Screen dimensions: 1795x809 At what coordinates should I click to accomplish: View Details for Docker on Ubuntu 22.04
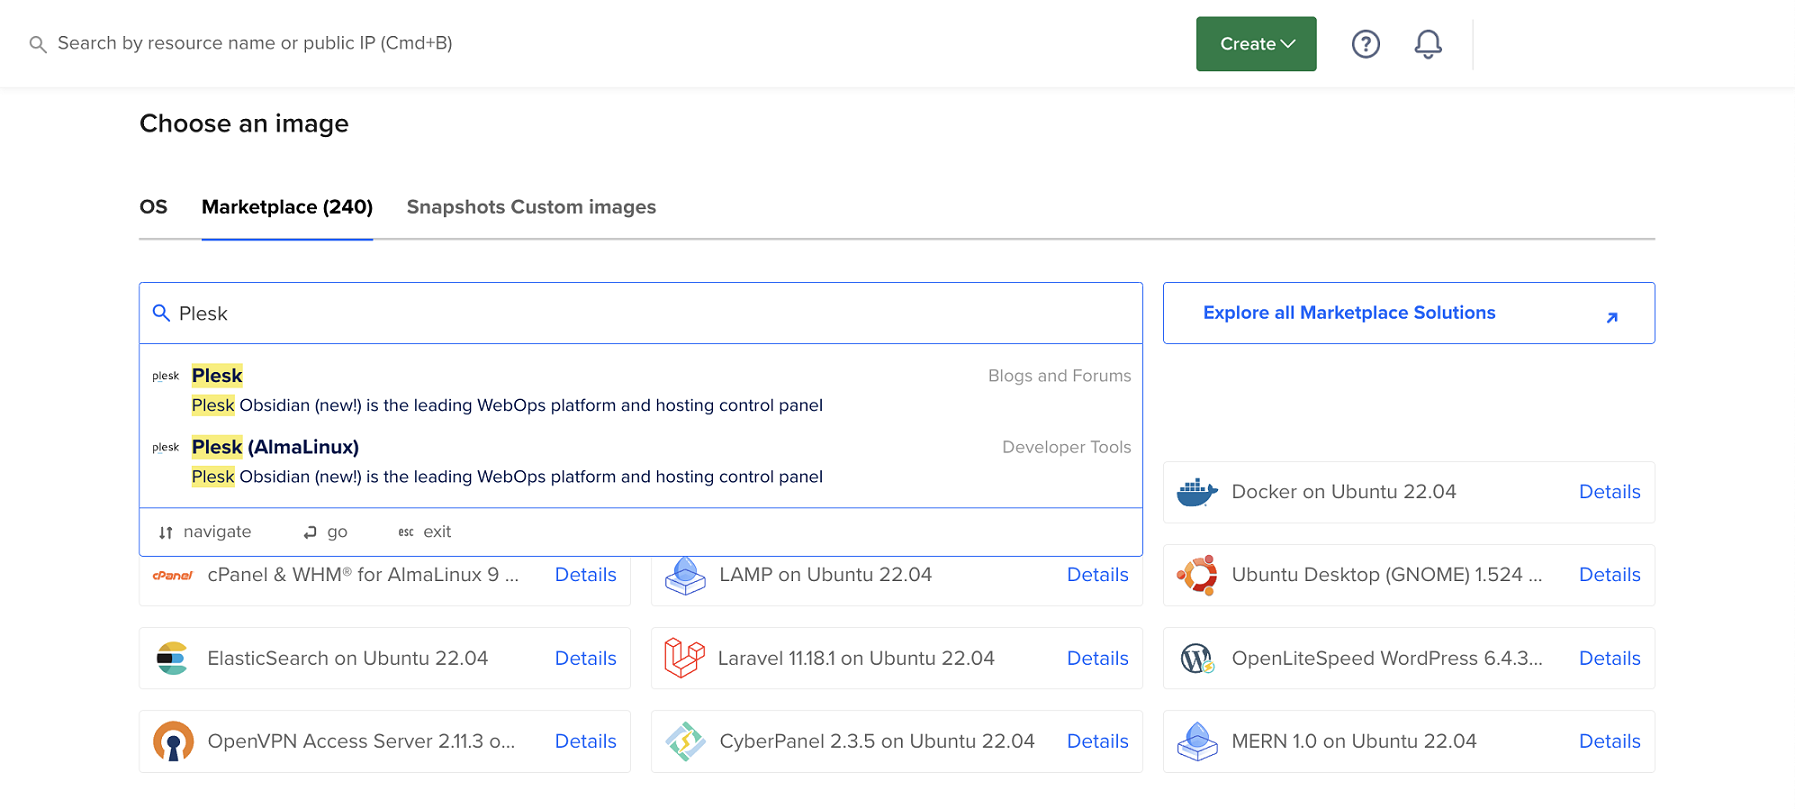pyautogui.click(x=1609, y=492)
